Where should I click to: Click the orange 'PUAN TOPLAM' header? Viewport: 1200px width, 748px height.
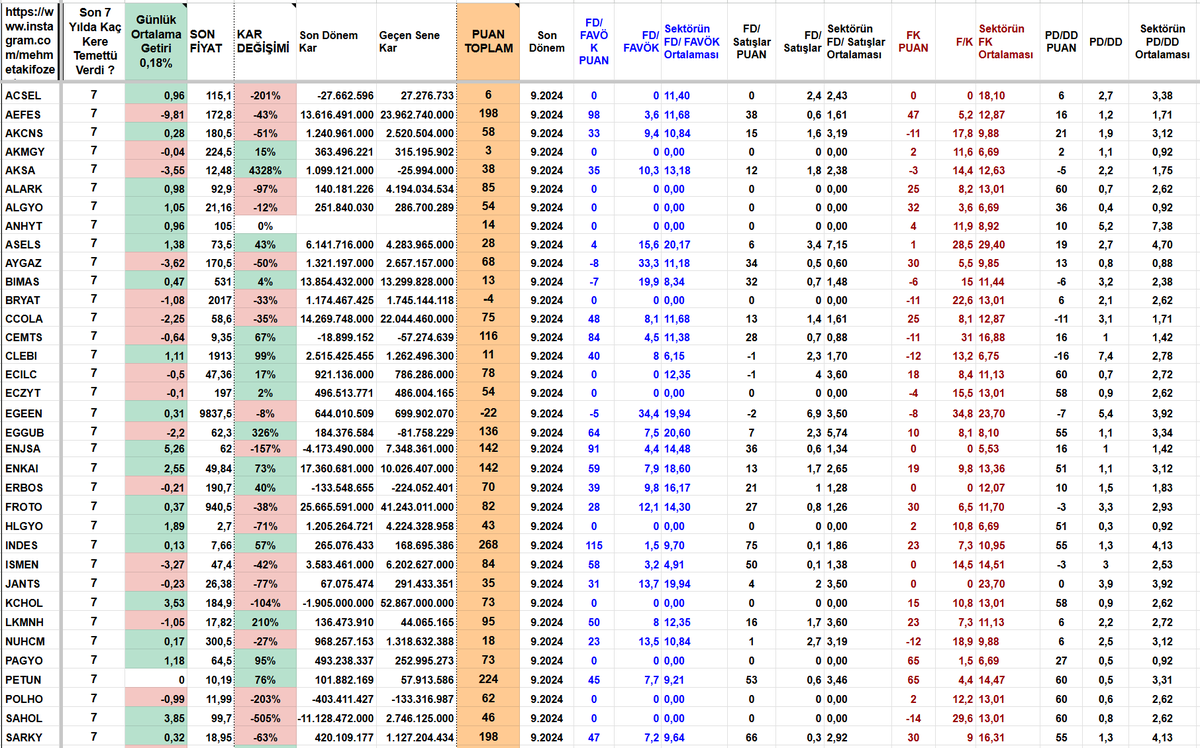[488, 40]
